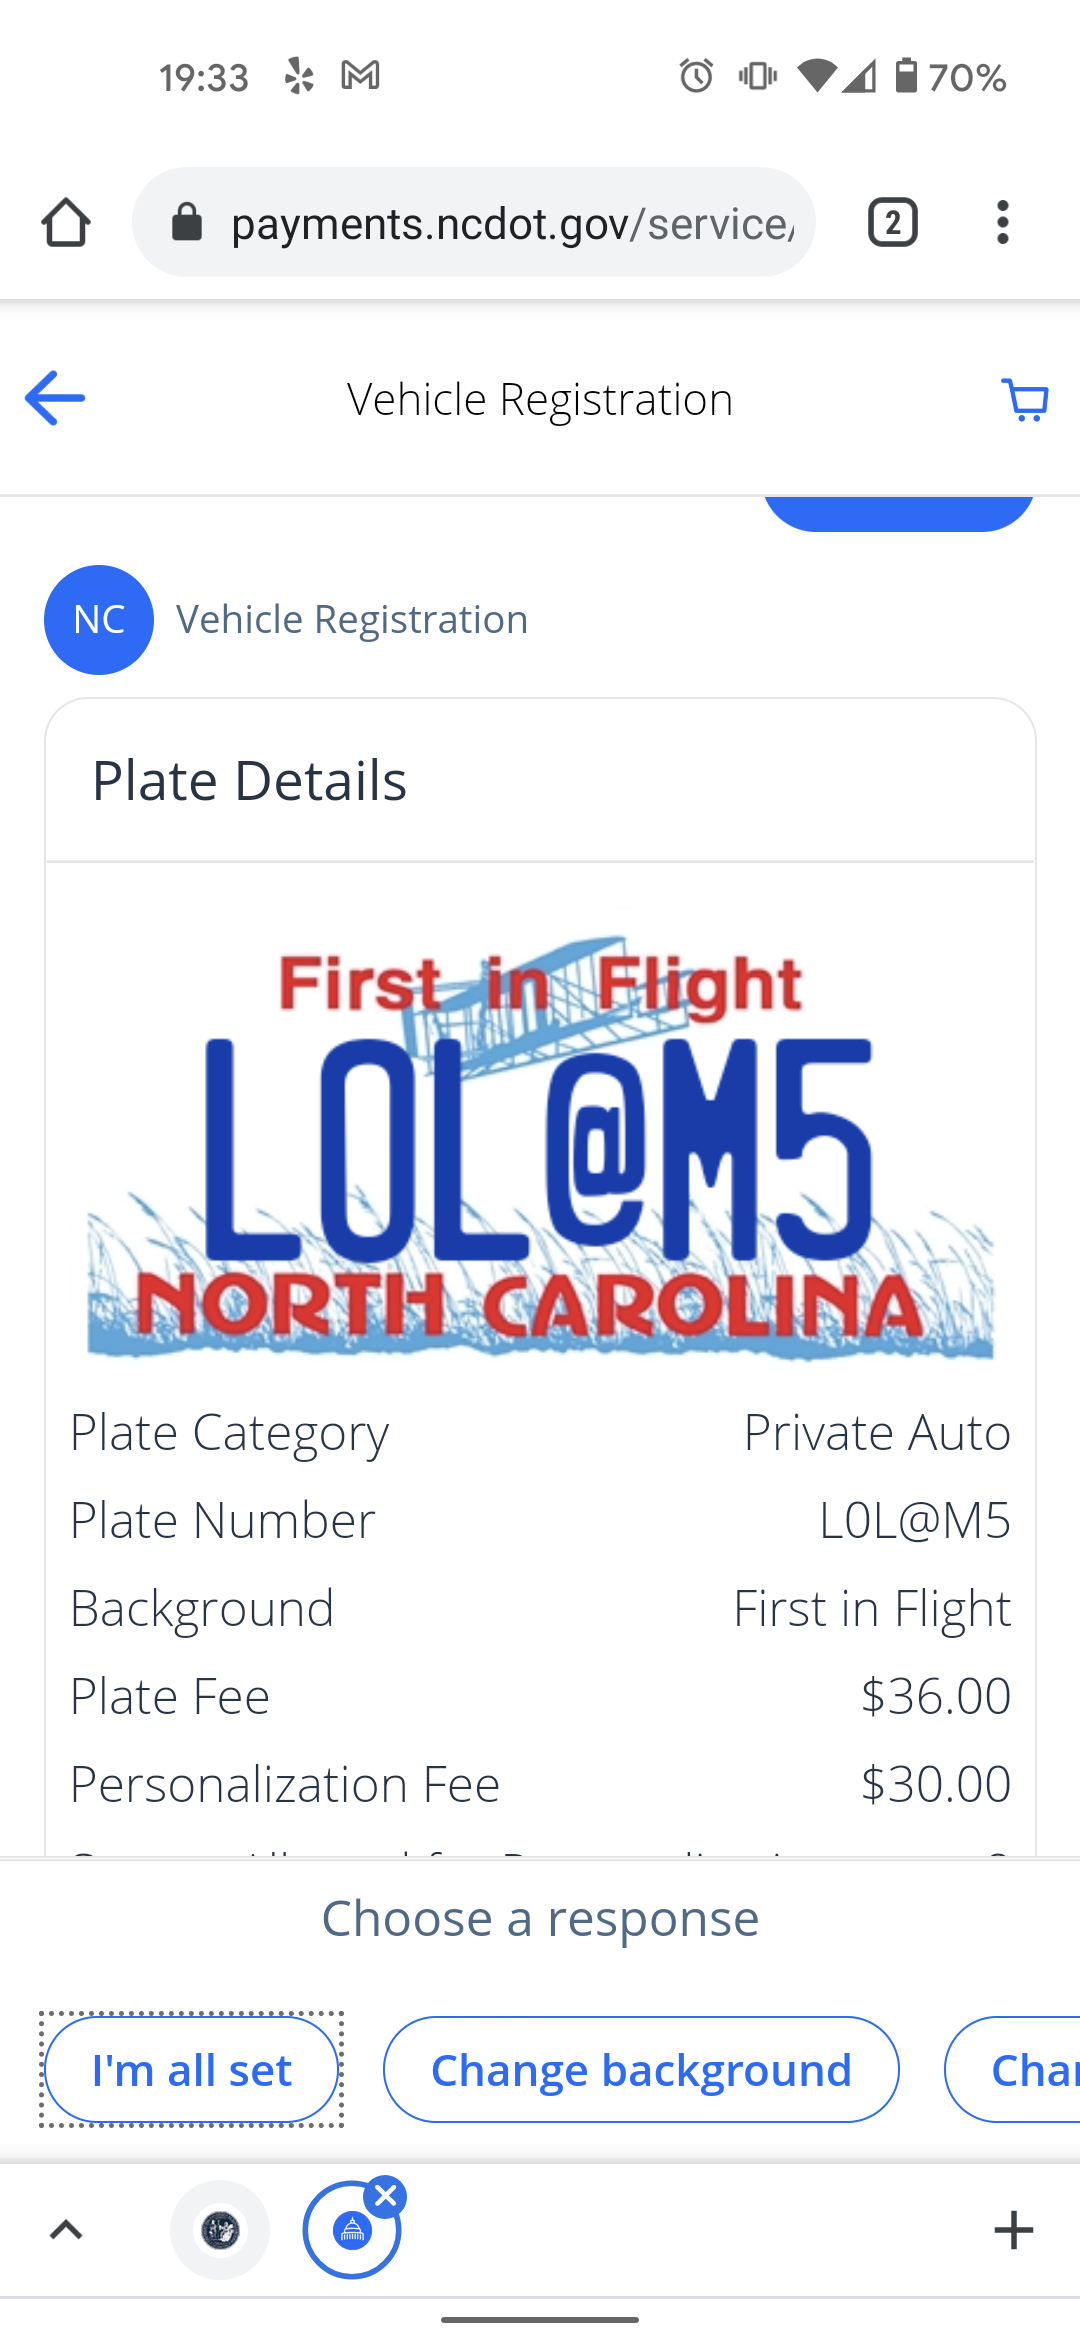This screenshot has height=2340, width=1080.
Task: Open the three-dot browser menu
Action: (x=1002, y=222)
